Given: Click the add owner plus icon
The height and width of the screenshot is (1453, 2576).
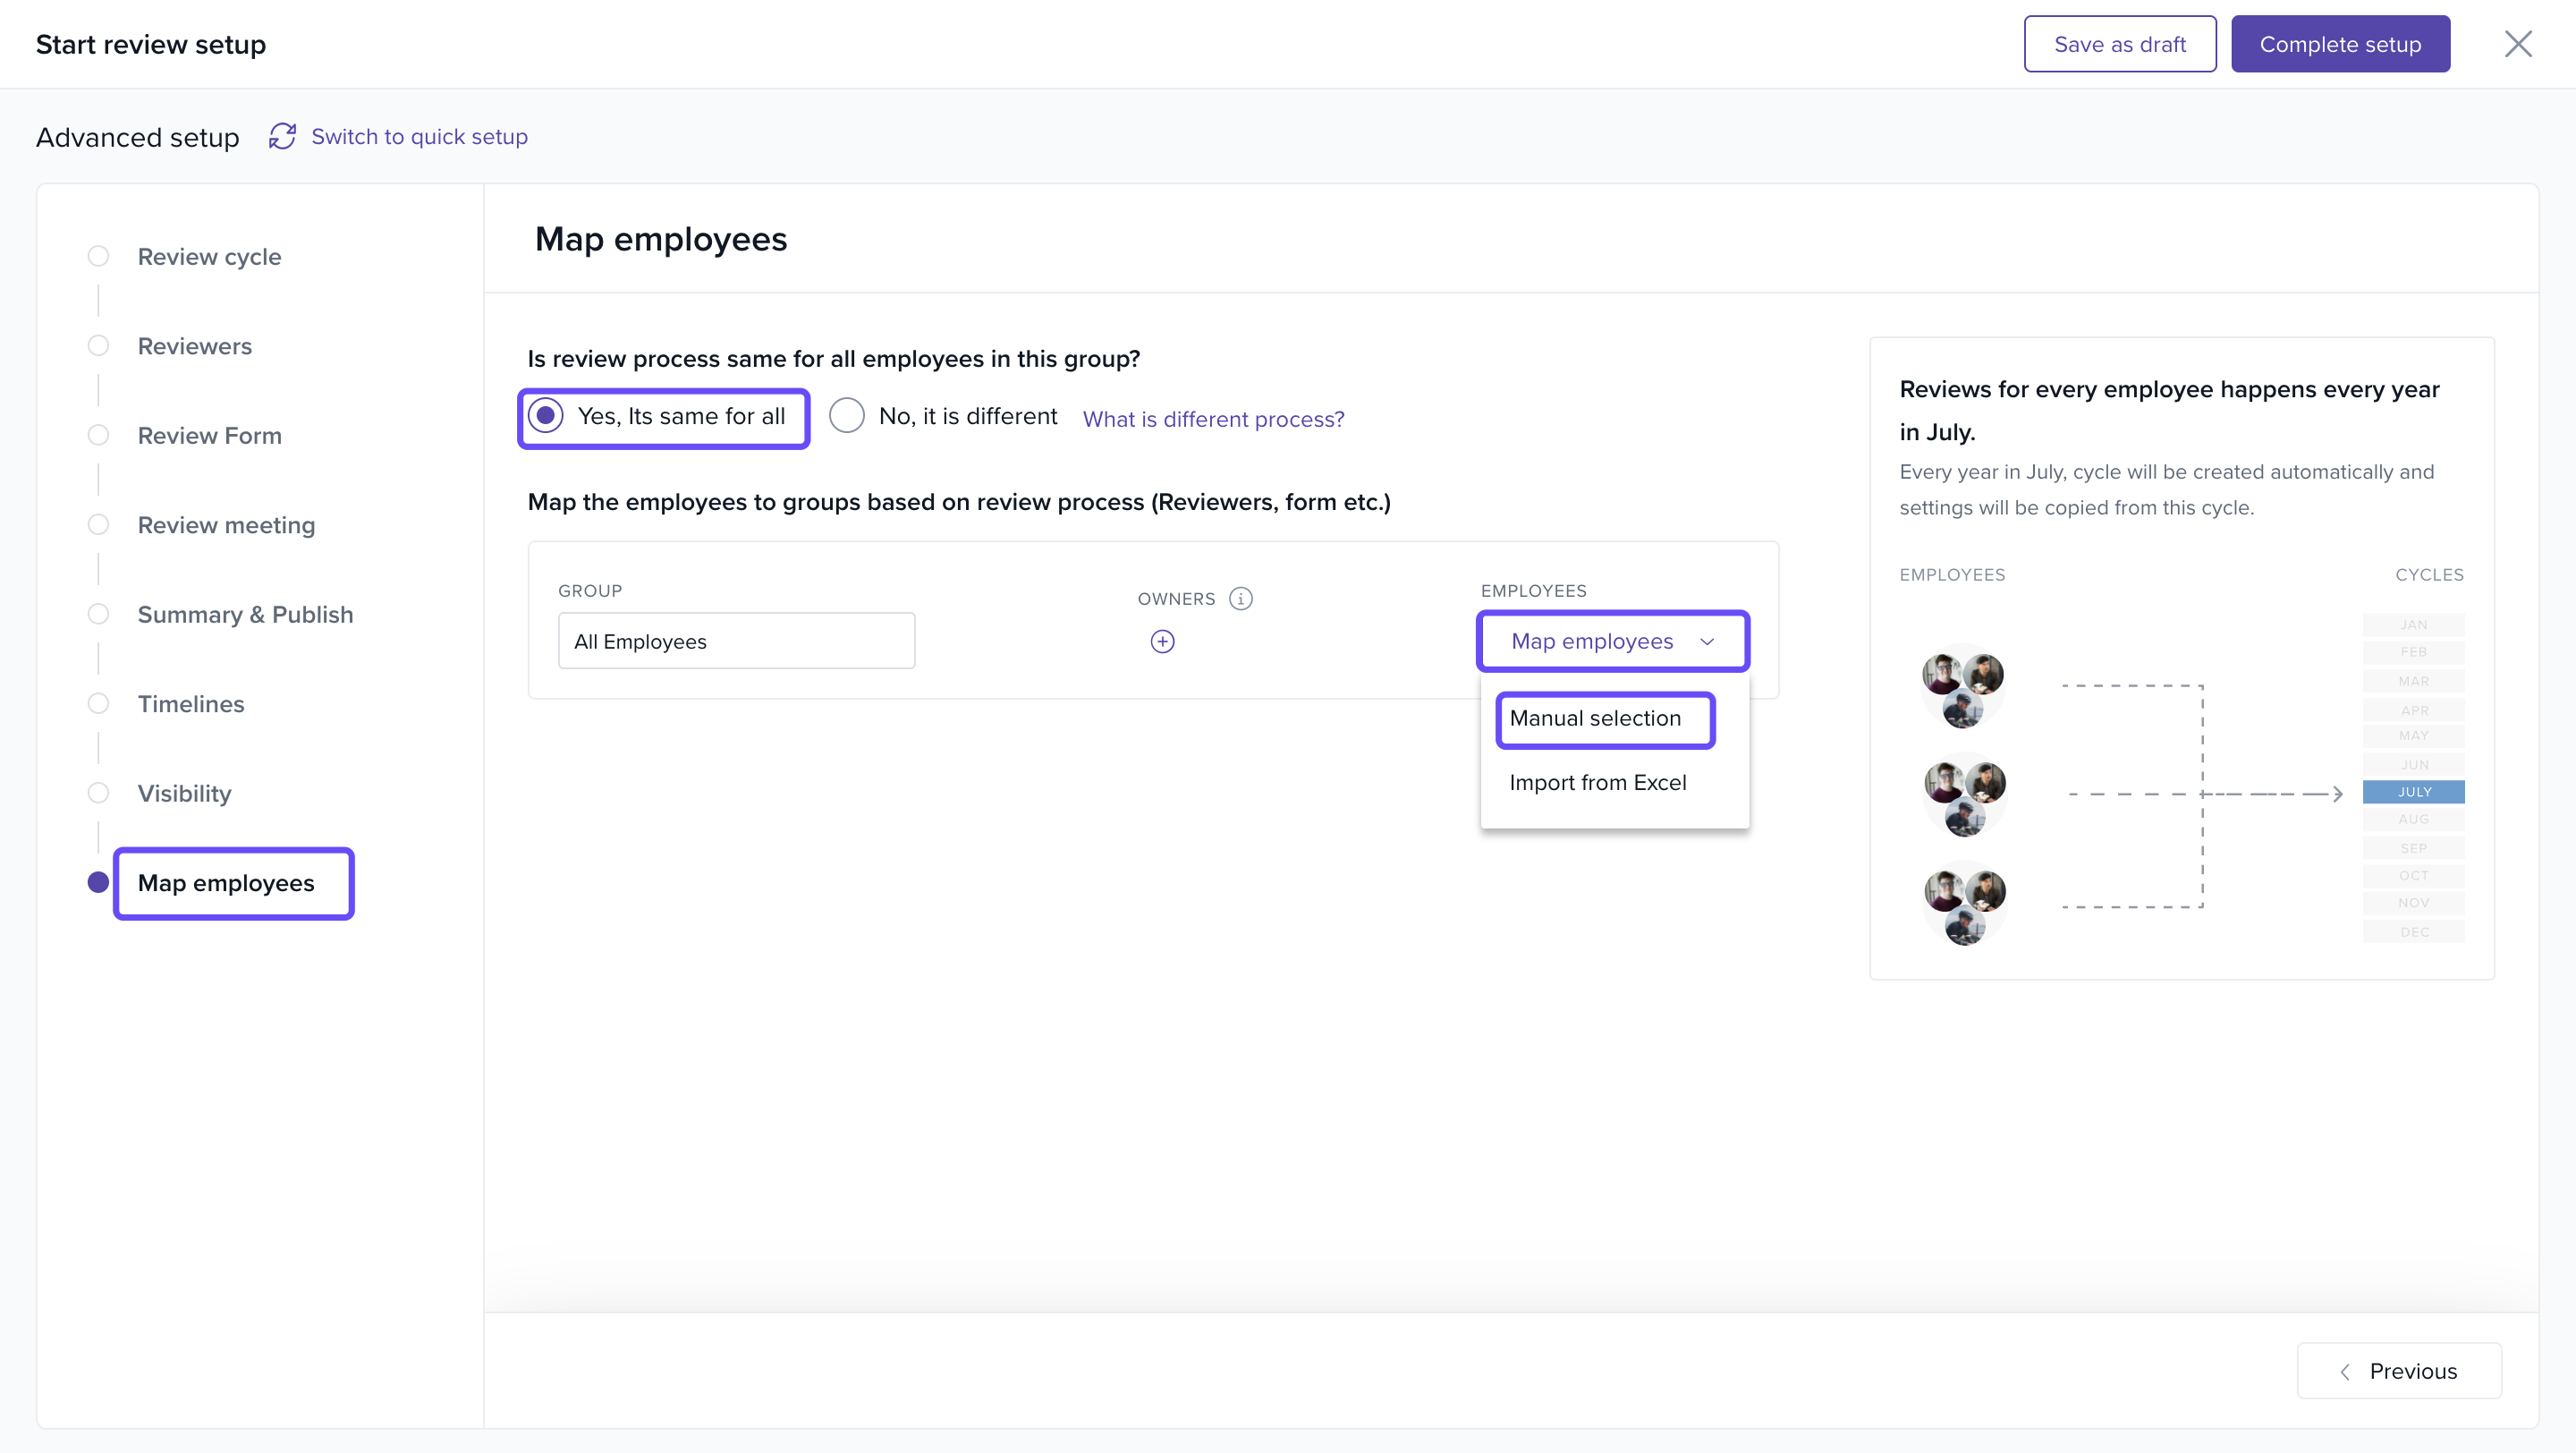Looking at the screenshot, I should coord(1162,641).
